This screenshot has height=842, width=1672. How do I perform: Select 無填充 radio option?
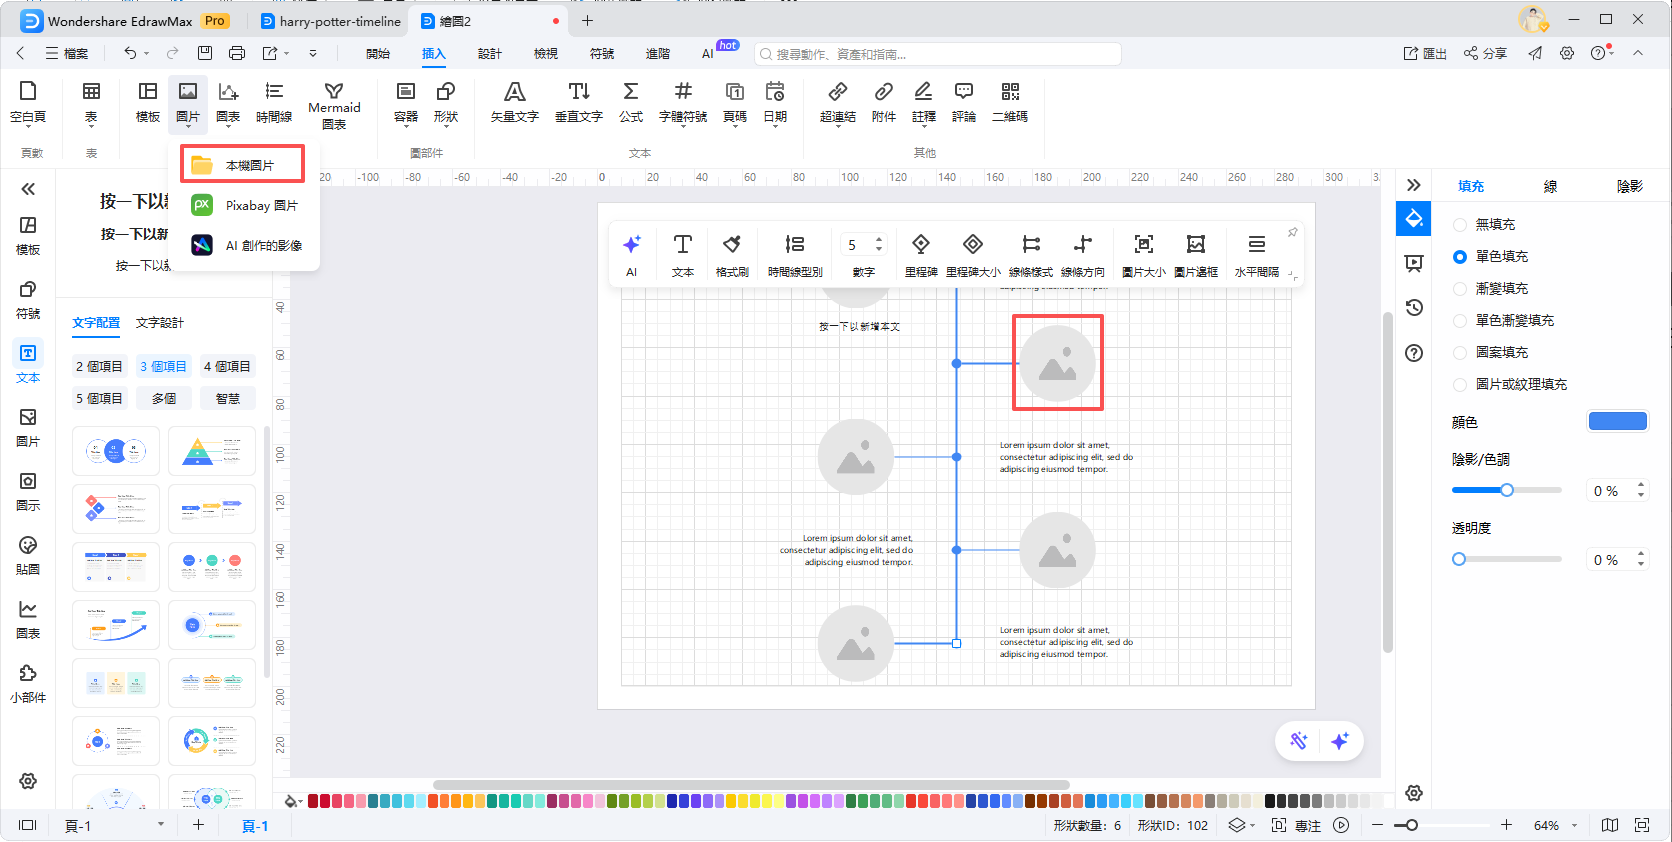coord(1460,225)
